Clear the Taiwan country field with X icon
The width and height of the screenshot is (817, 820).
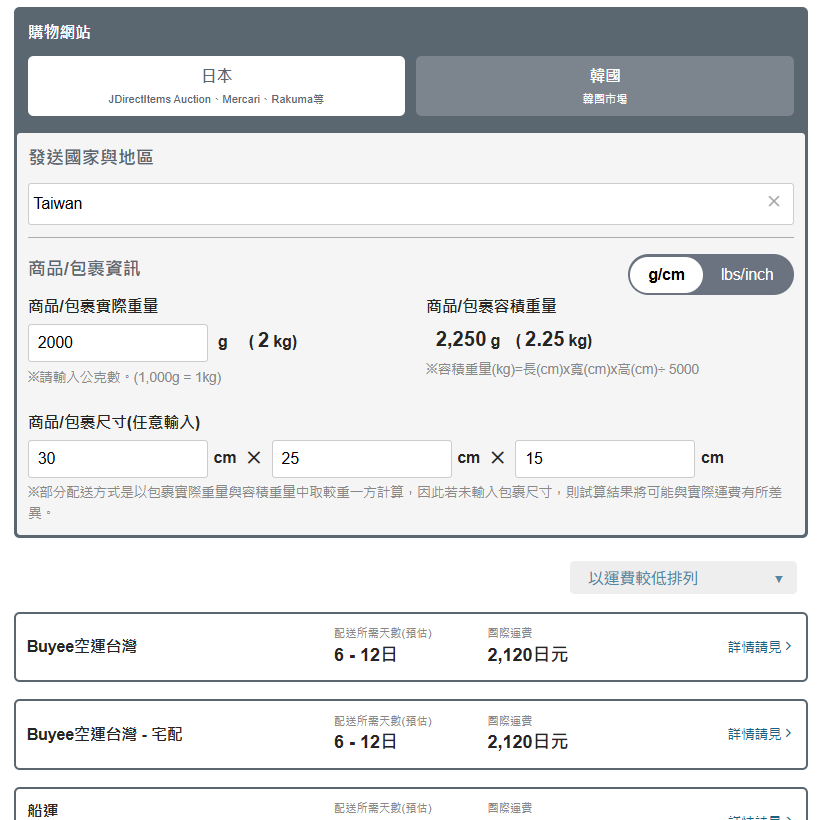(x=773, y=202)
